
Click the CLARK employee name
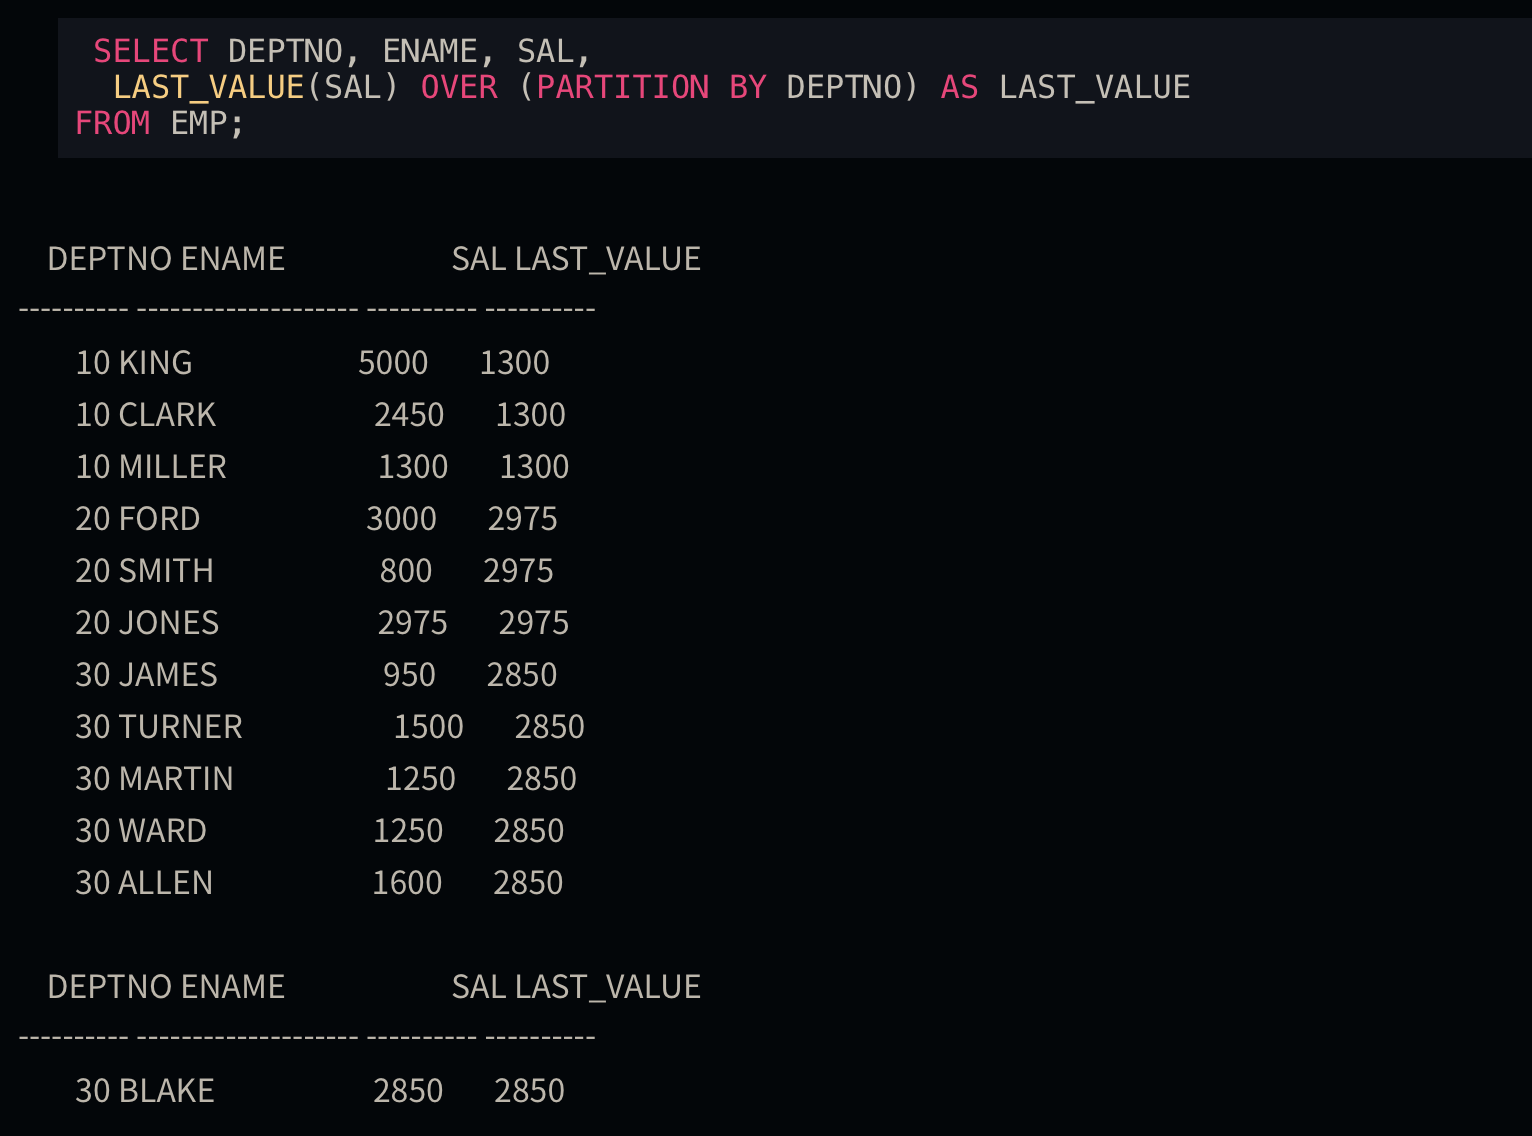[x=167, y=414]
